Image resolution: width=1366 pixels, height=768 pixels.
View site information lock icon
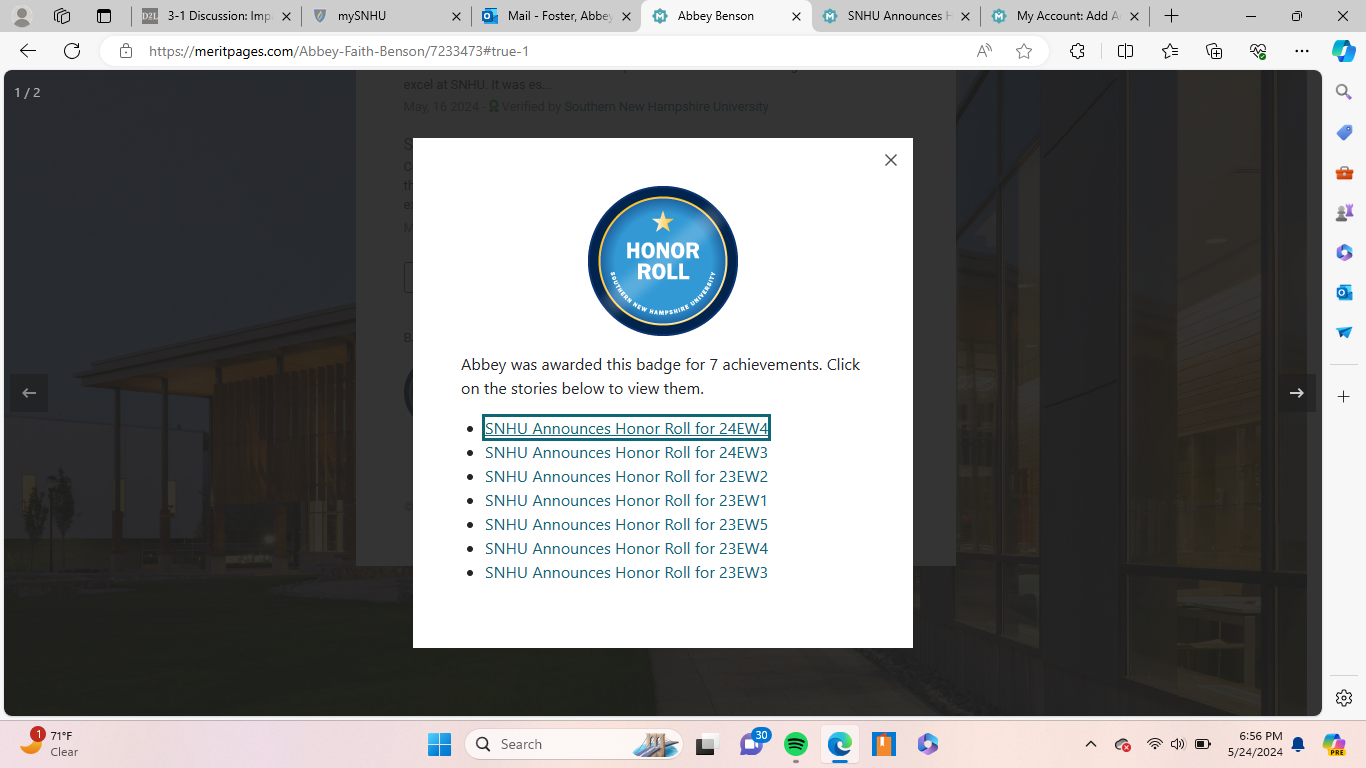[x=125, y=51]
